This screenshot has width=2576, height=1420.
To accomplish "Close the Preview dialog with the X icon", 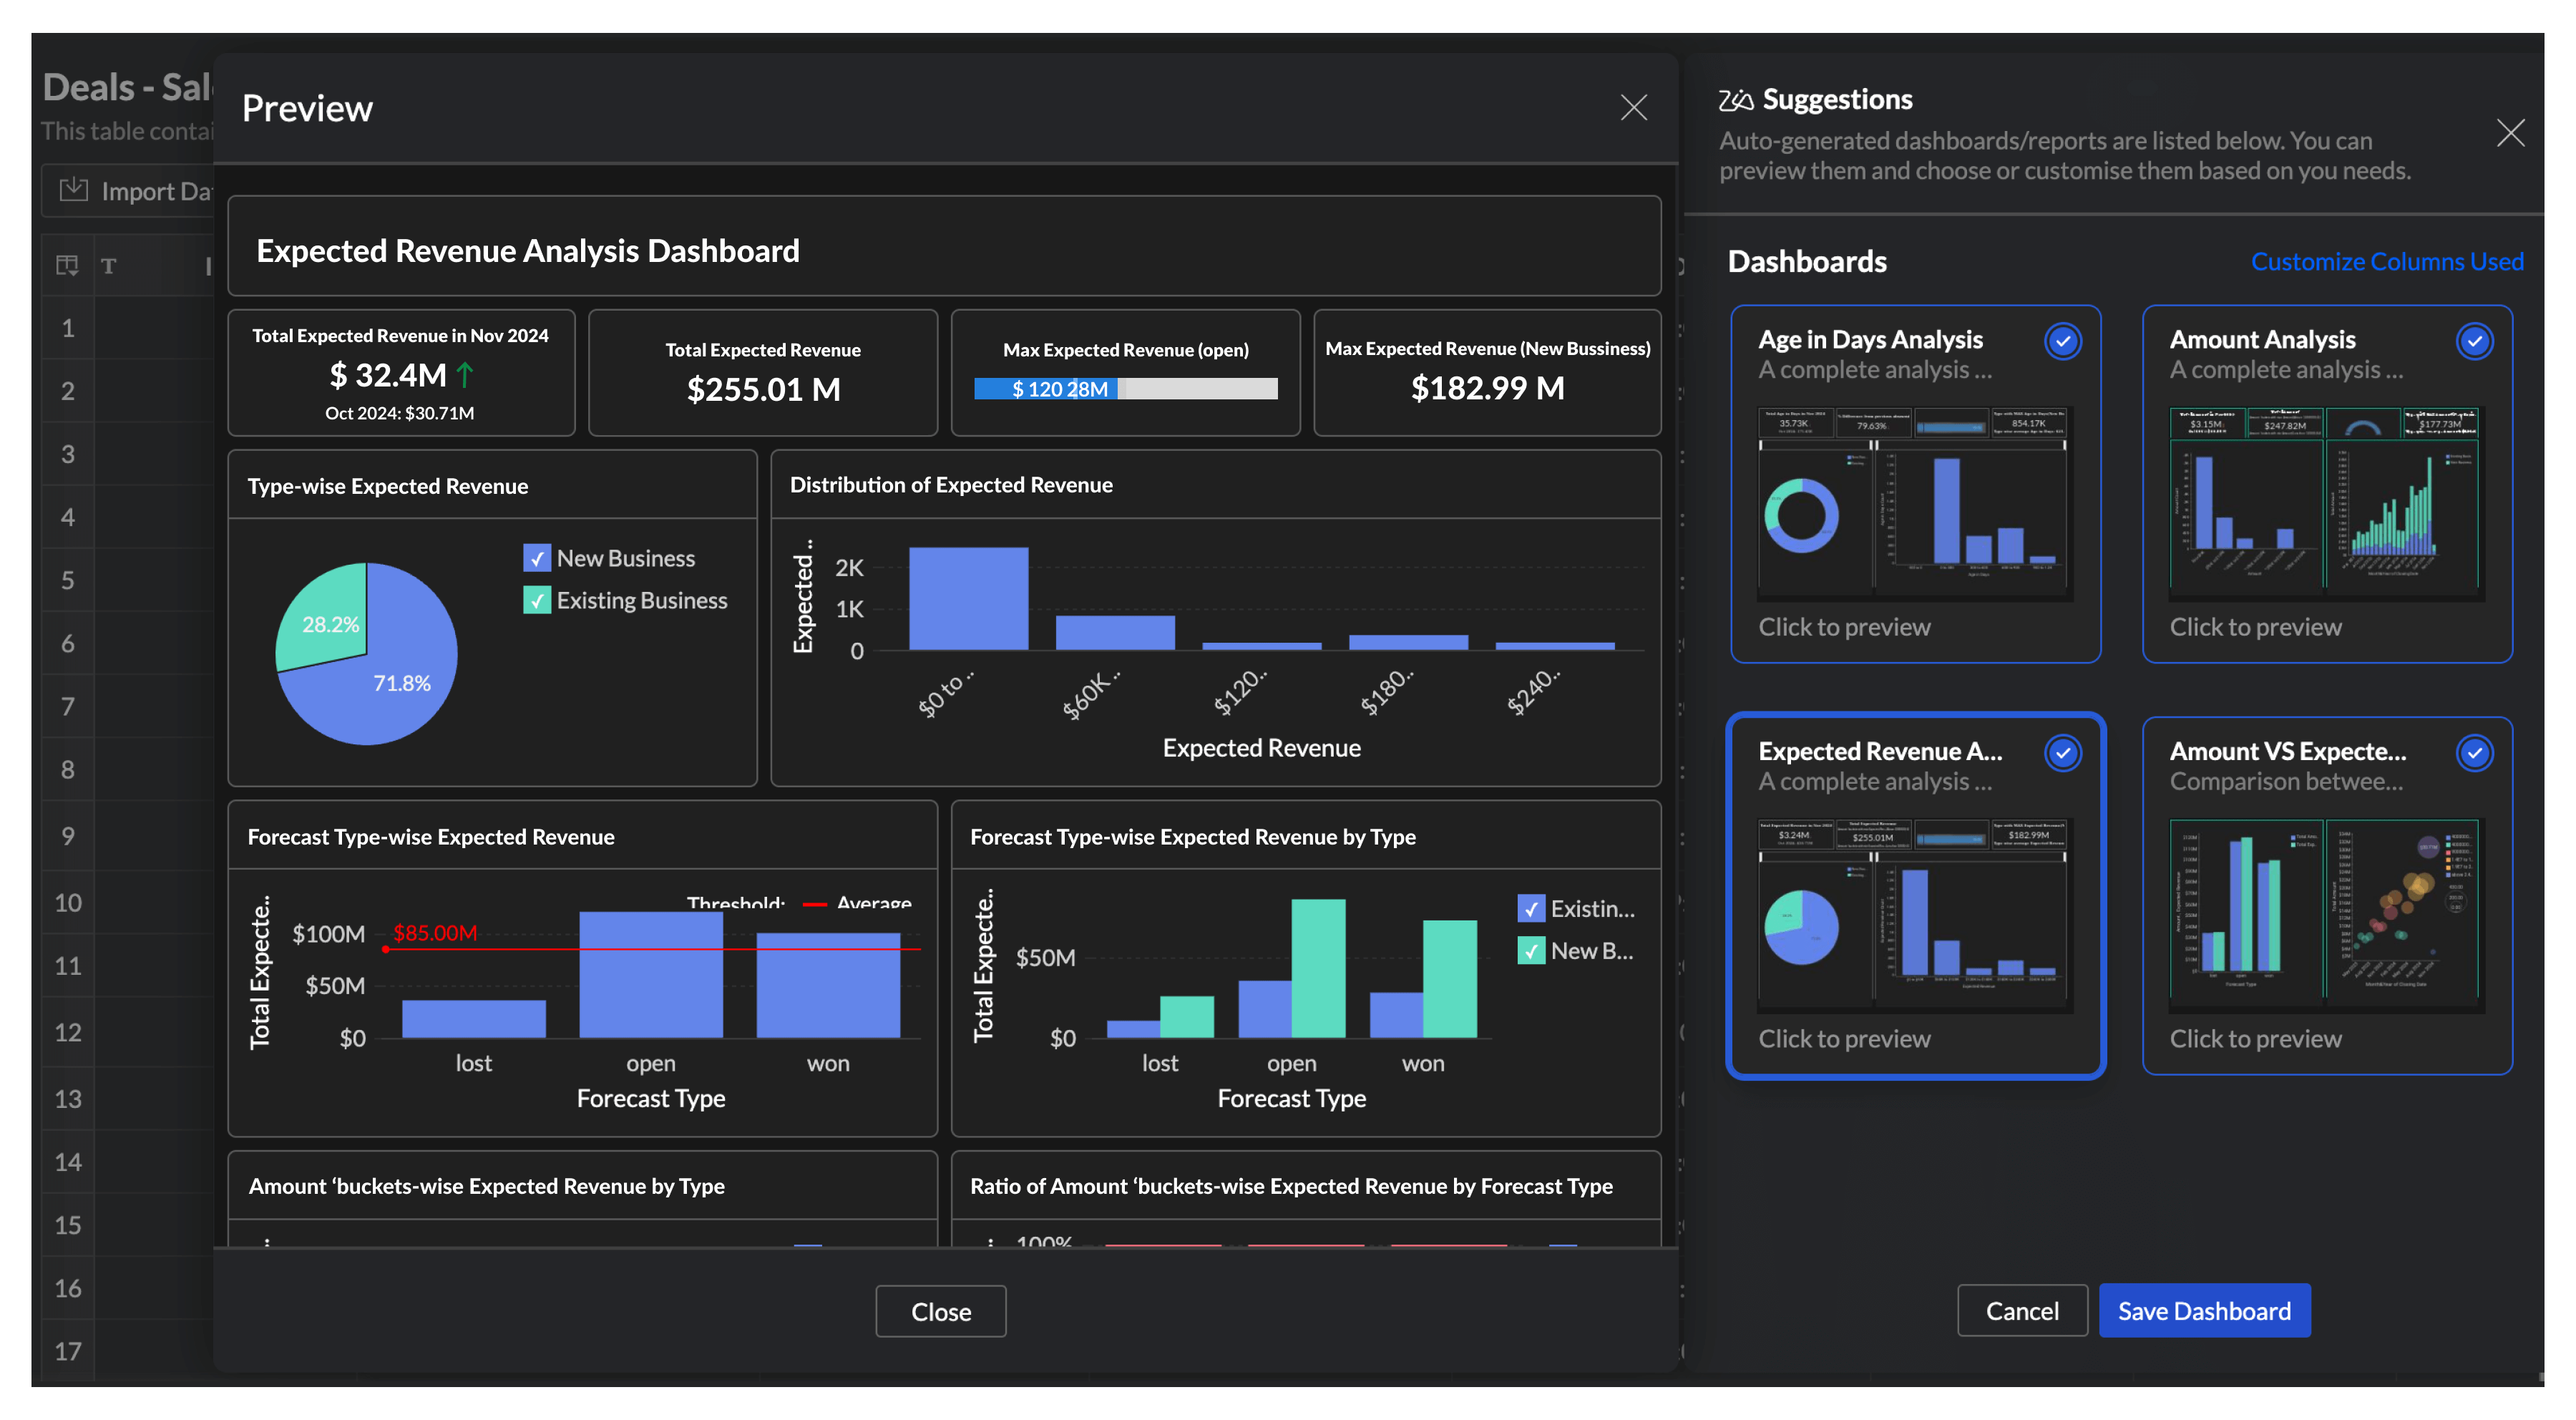I will [1633, 107].
